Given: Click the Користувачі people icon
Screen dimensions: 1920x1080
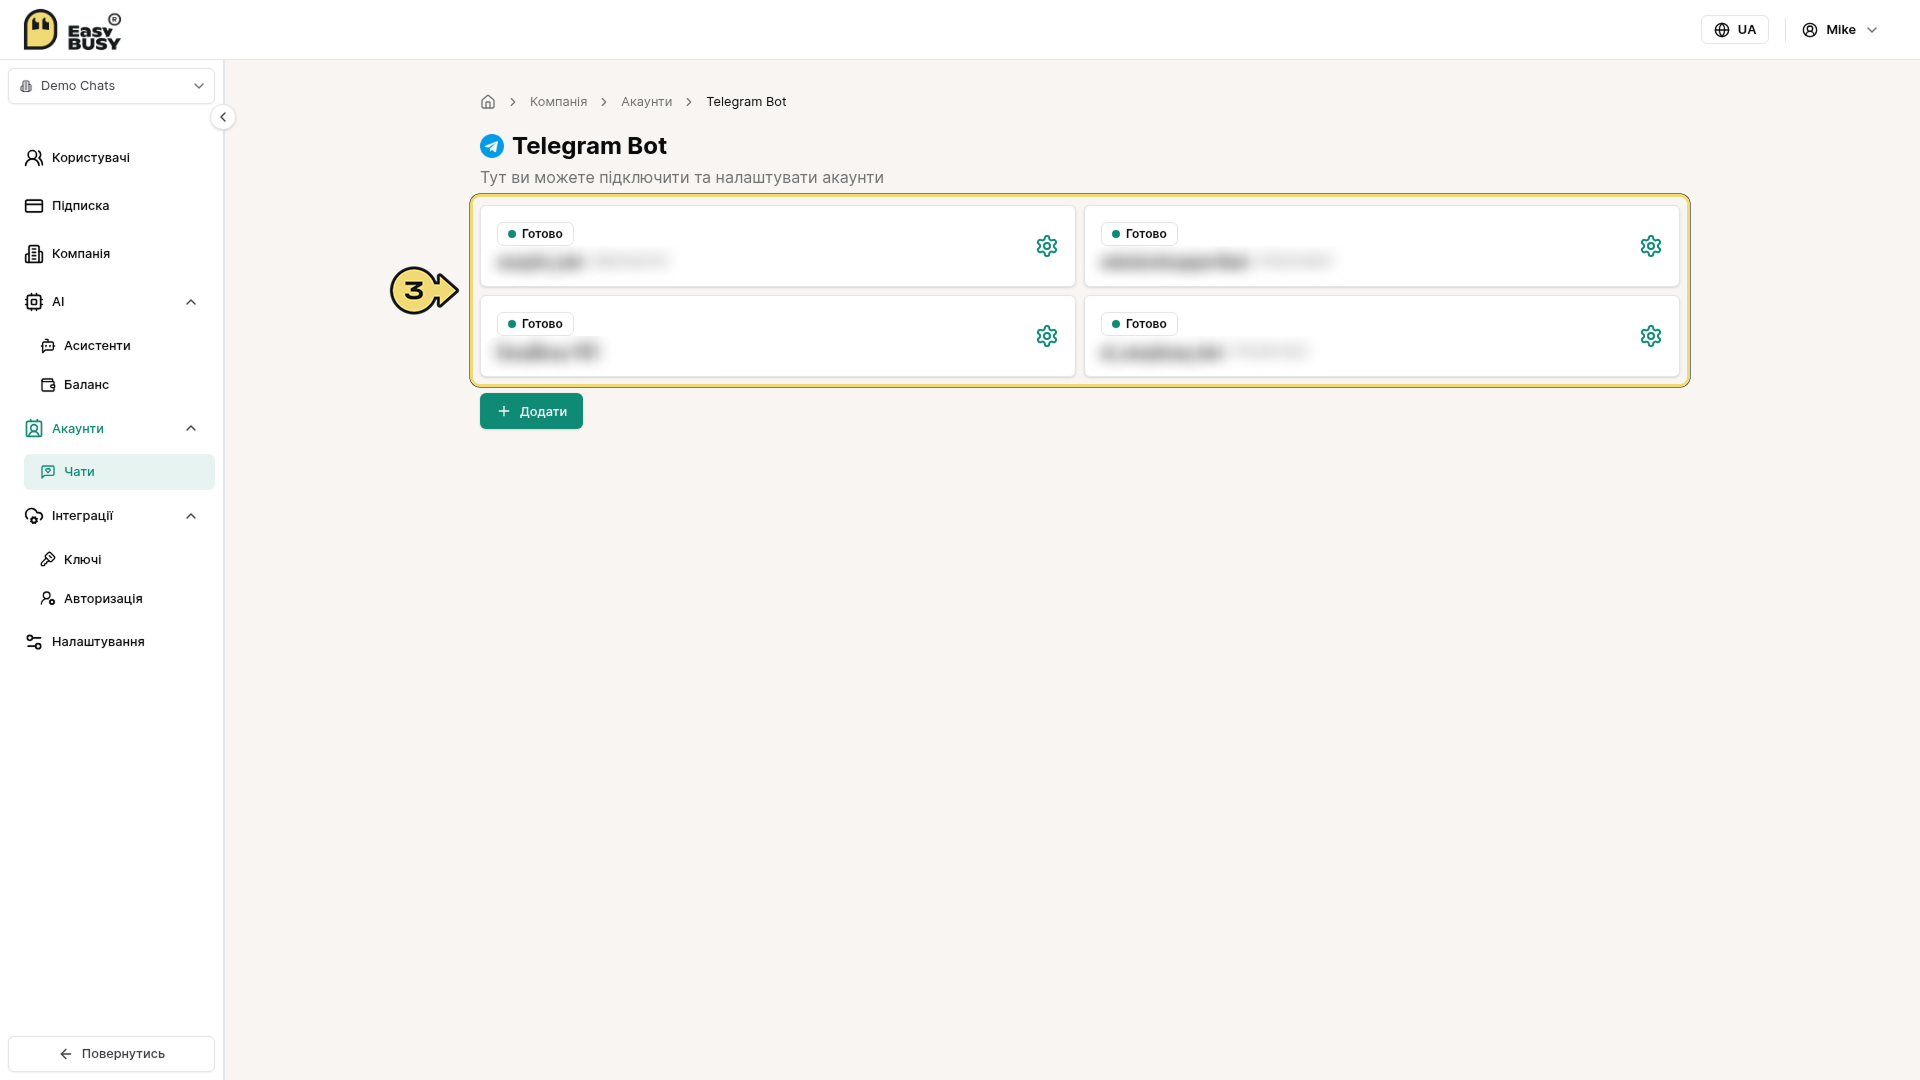Looking at the screenshot, I should pos(34,158).
